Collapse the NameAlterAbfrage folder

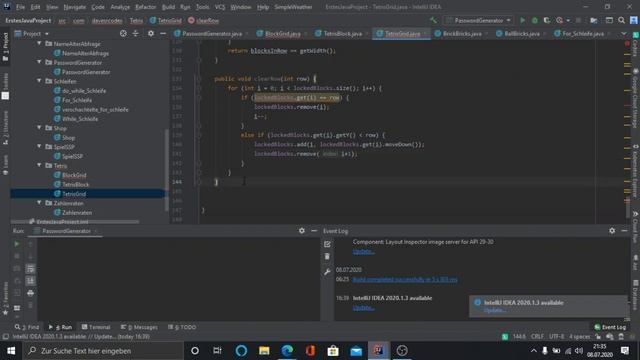[x=39, y=43]
